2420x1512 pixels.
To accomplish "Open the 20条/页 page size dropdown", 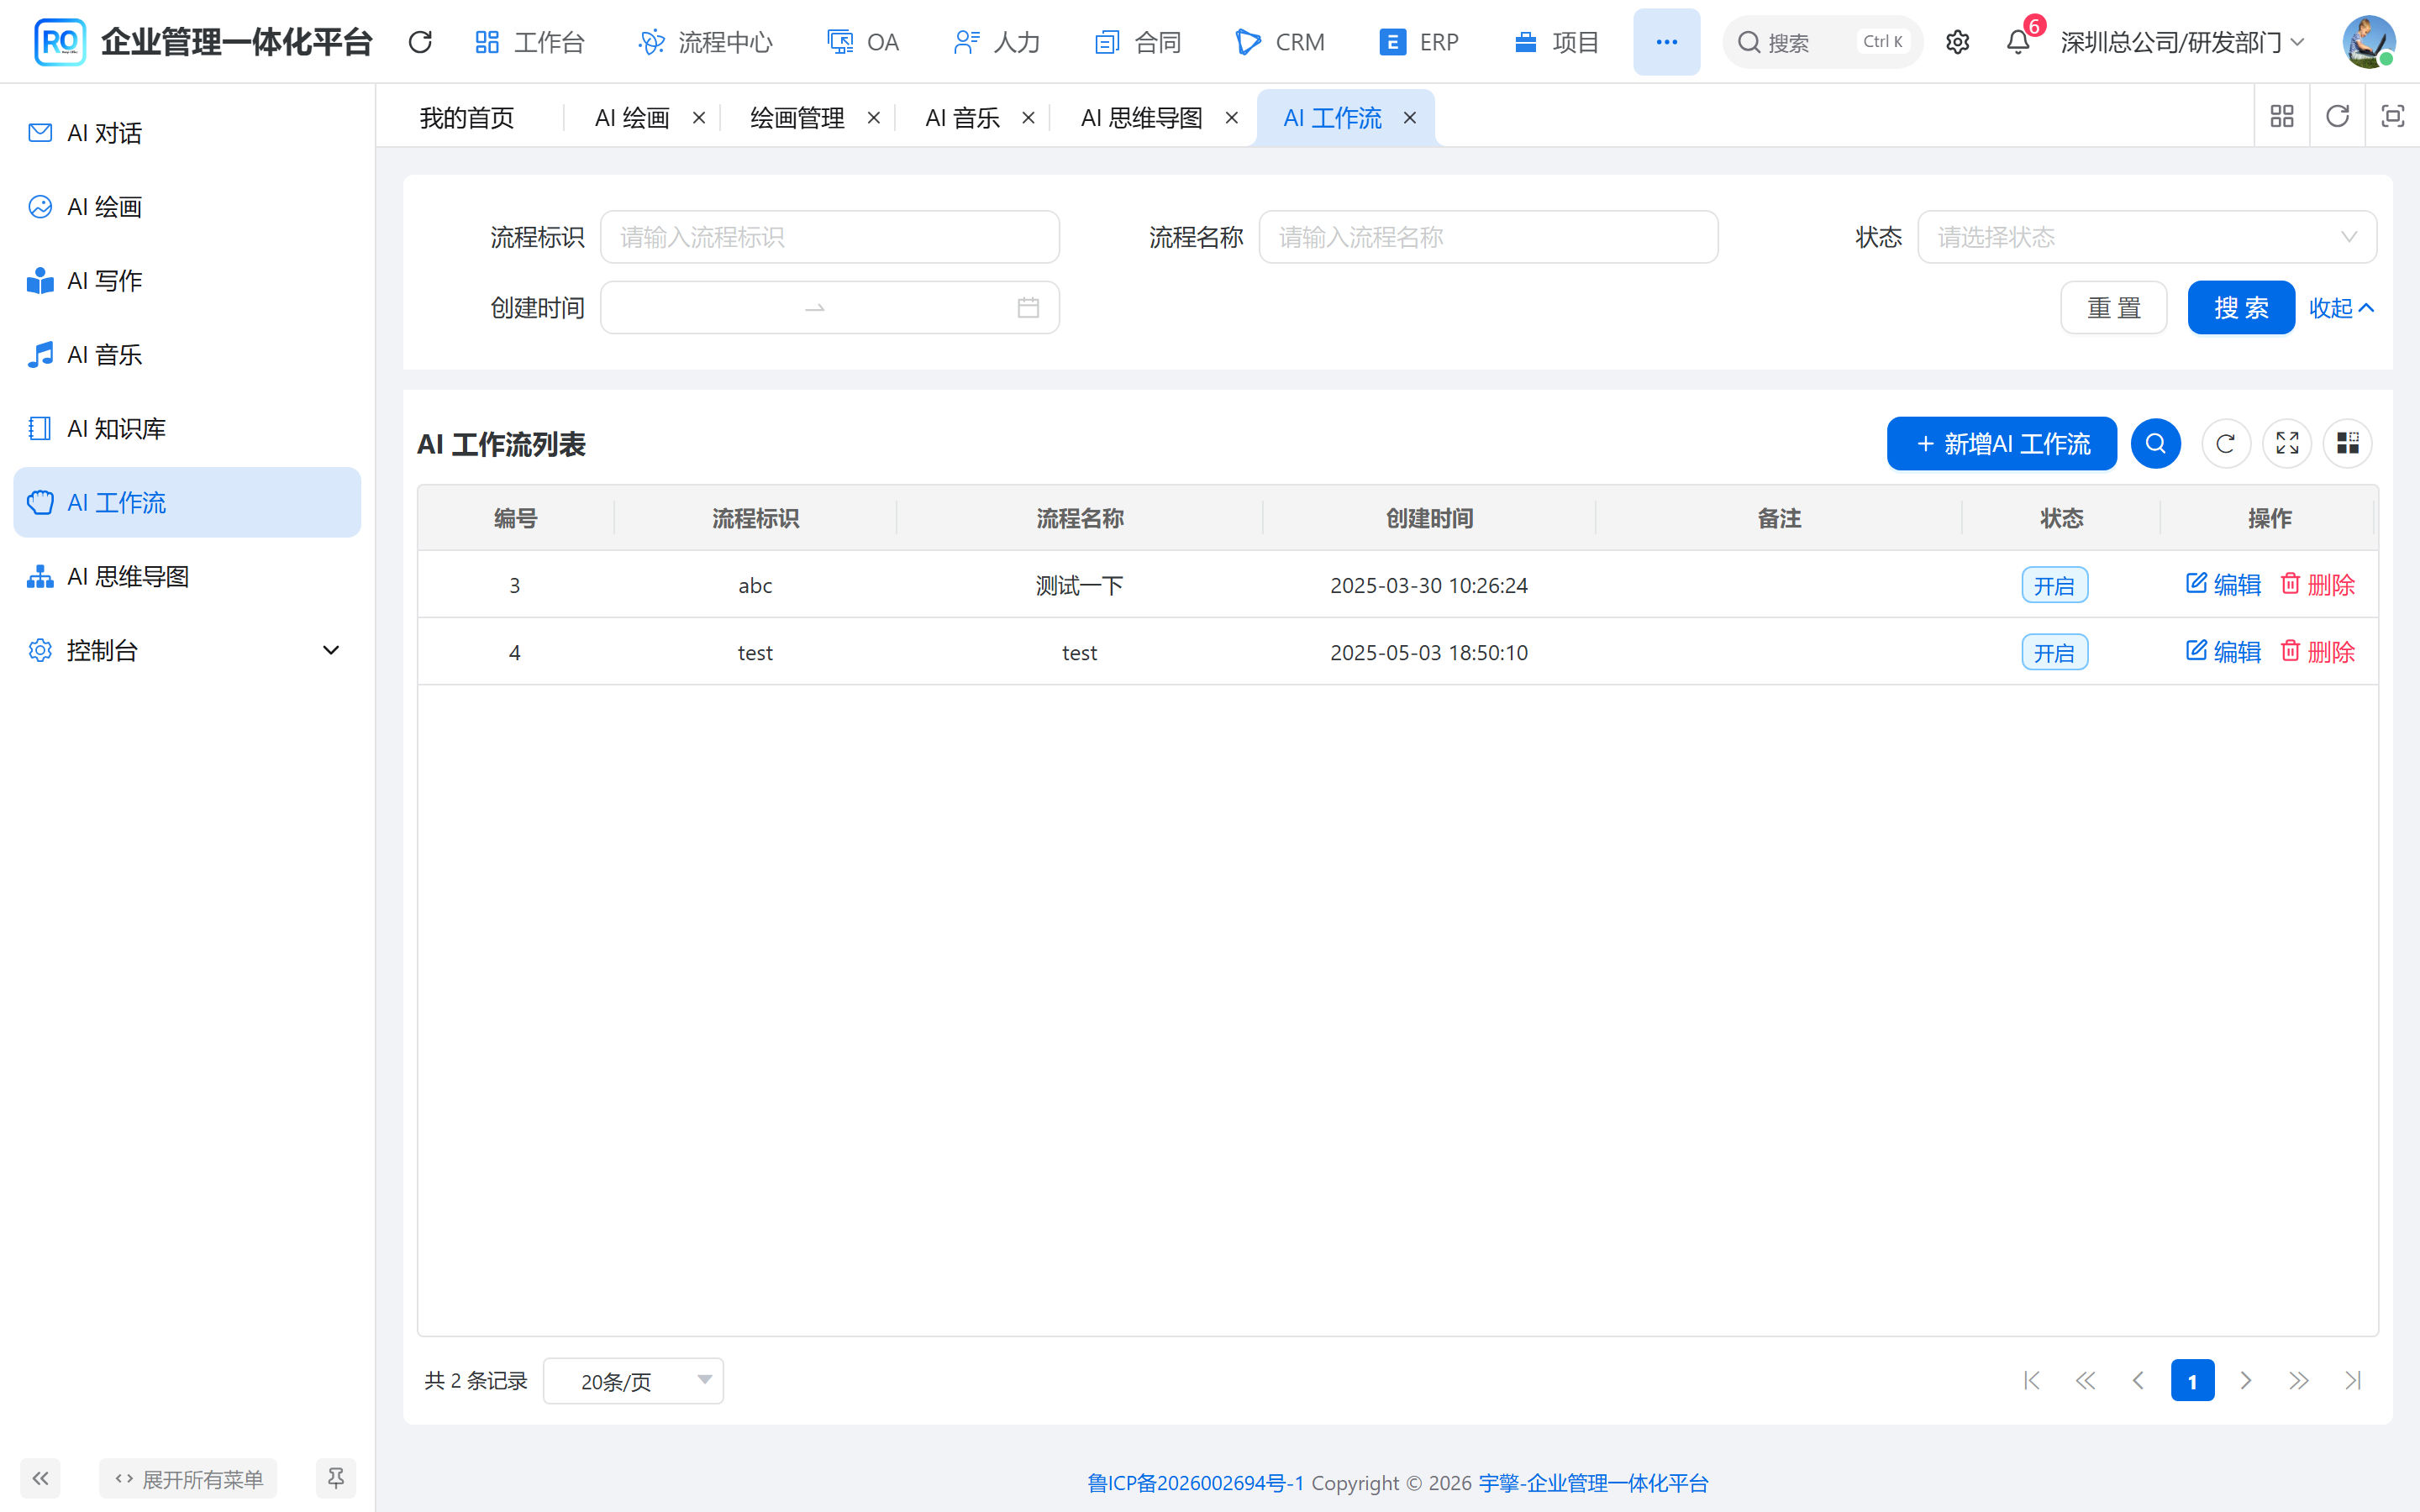I will 633,1381.
